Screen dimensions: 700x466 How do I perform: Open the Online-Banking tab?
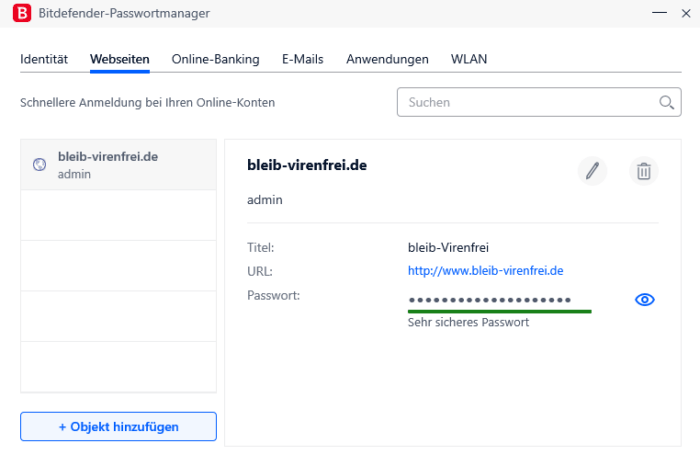[x=215, y=59]
